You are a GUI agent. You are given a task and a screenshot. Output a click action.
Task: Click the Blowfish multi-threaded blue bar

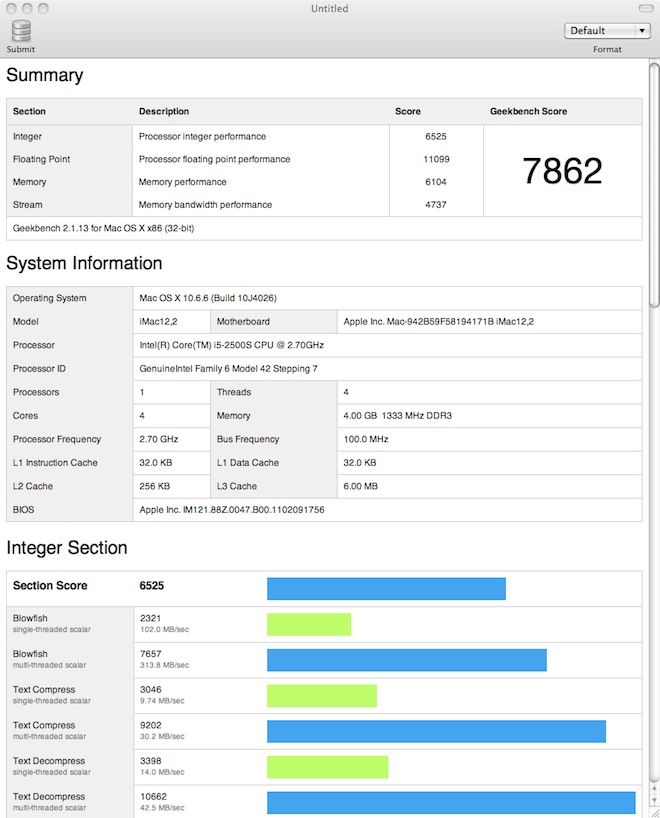[407, 660]
